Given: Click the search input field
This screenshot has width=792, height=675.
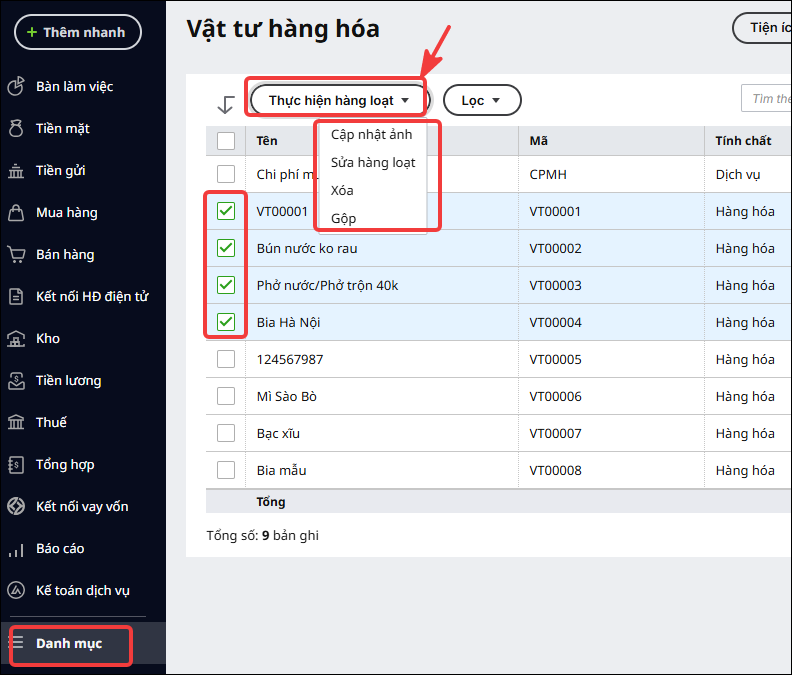Looking at the screenshot, I should pos(766,99).
